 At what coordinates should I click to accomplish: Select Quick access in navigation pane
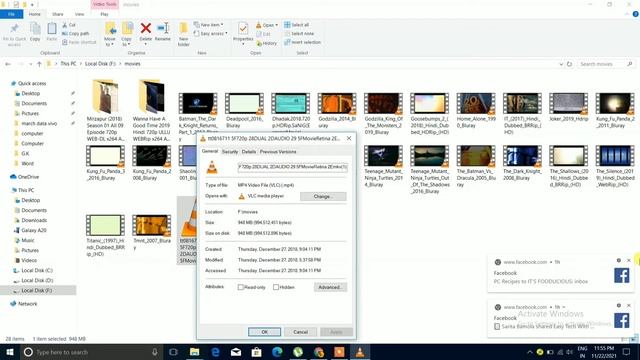click(32, 83)
